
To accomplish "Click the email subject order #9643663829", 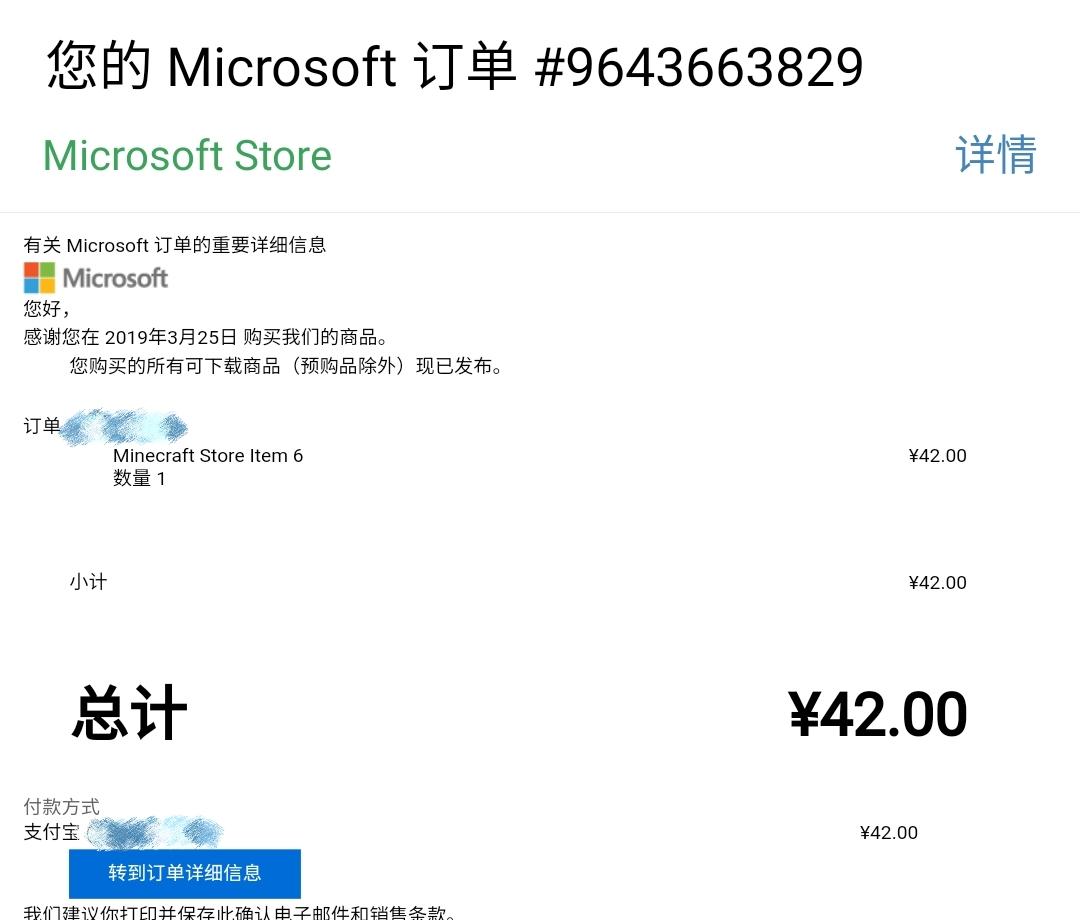I will point(455,66).
